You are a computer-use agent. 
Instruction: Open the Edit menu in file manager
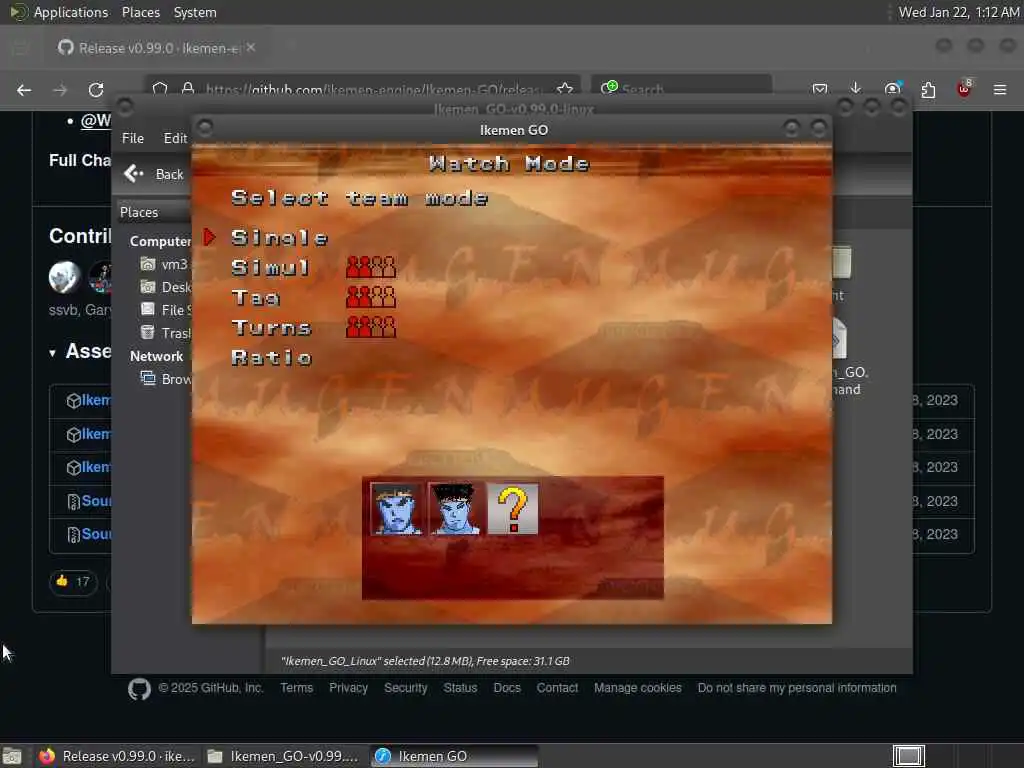pos(175,138)
